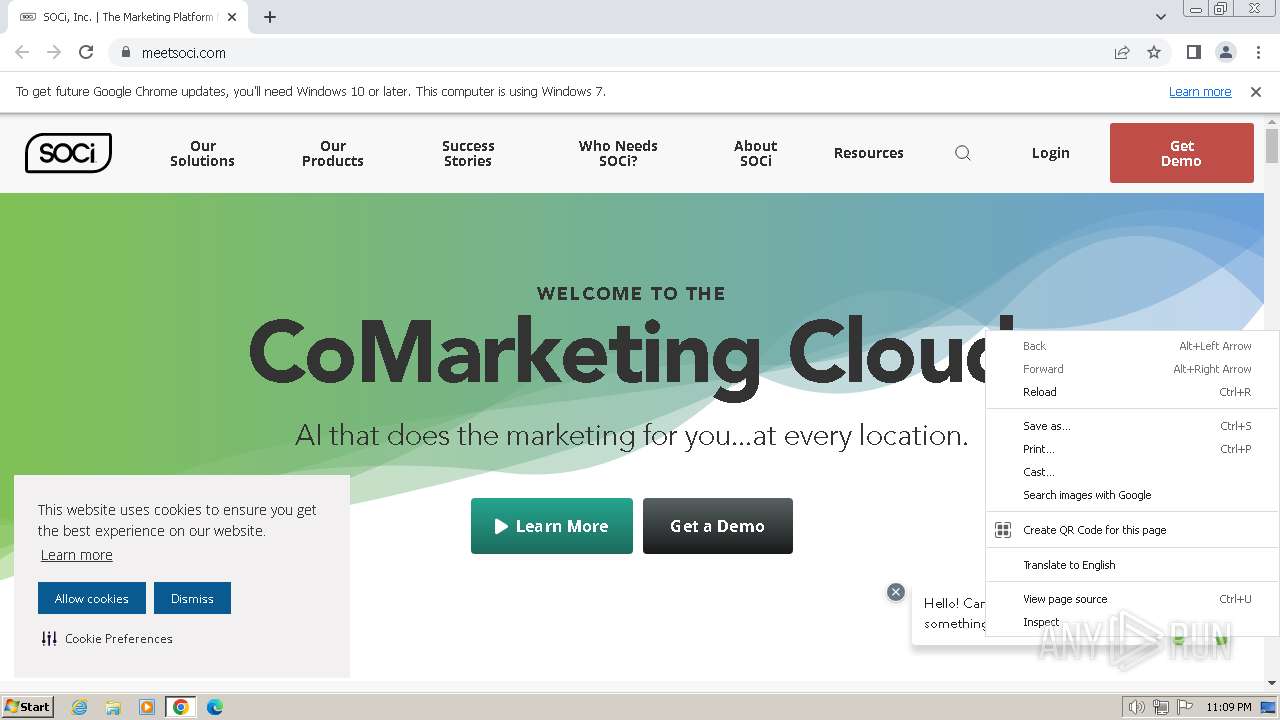Open the side panel icon in toolbar
Viewport: 1280px width, 720px height.
point(1193,52)
